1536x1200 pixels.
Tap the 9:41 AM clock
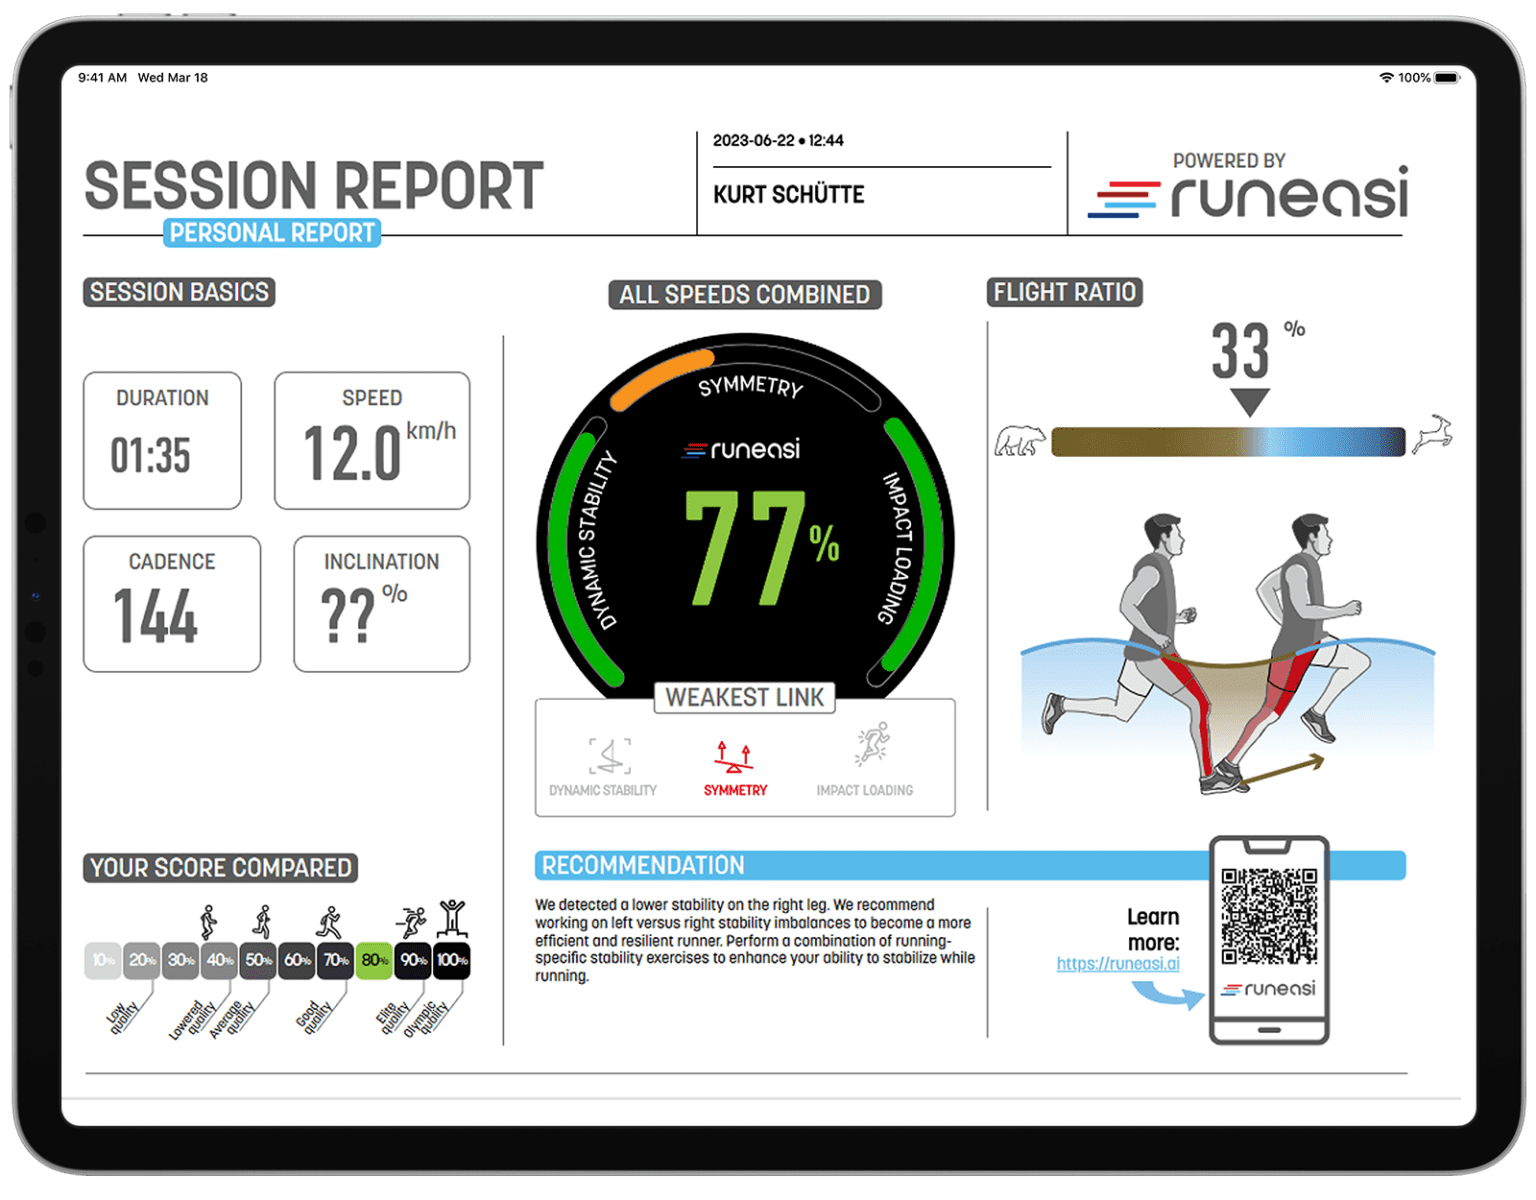102,78
